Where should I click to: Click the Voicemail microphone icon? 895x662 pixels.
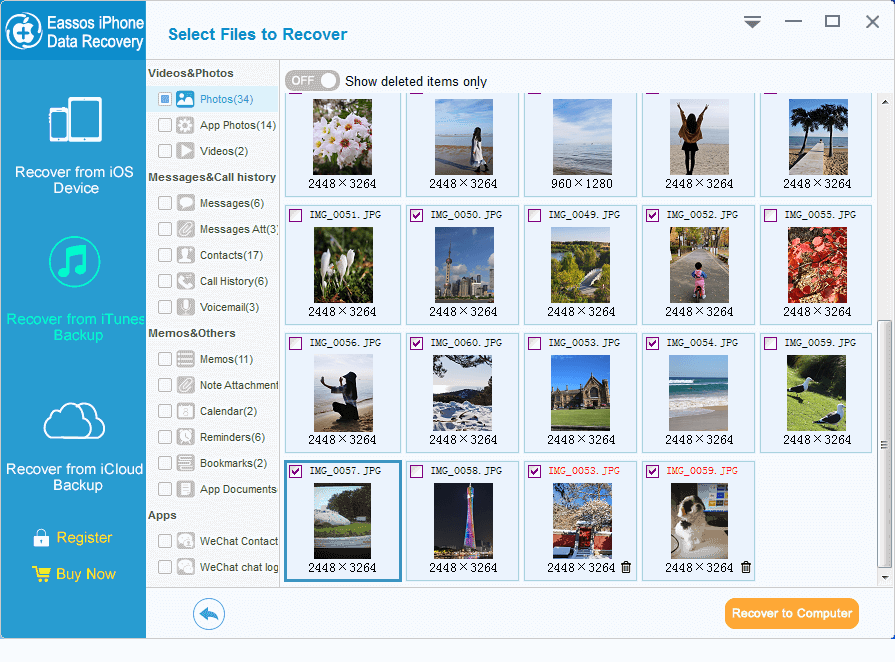185,307
